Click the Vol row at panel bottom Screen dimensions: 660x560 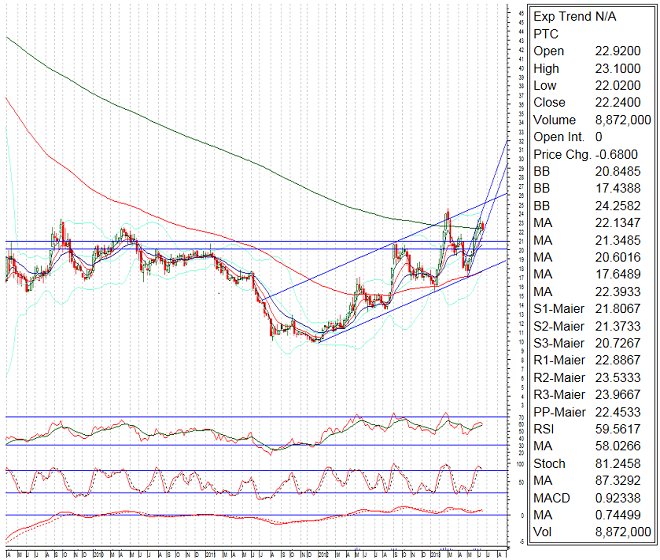(590, 532)
